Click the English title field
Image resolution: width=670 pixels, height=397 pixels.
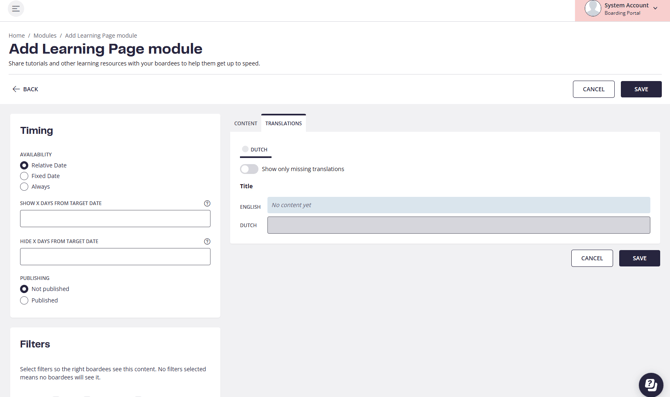(458, 205)
